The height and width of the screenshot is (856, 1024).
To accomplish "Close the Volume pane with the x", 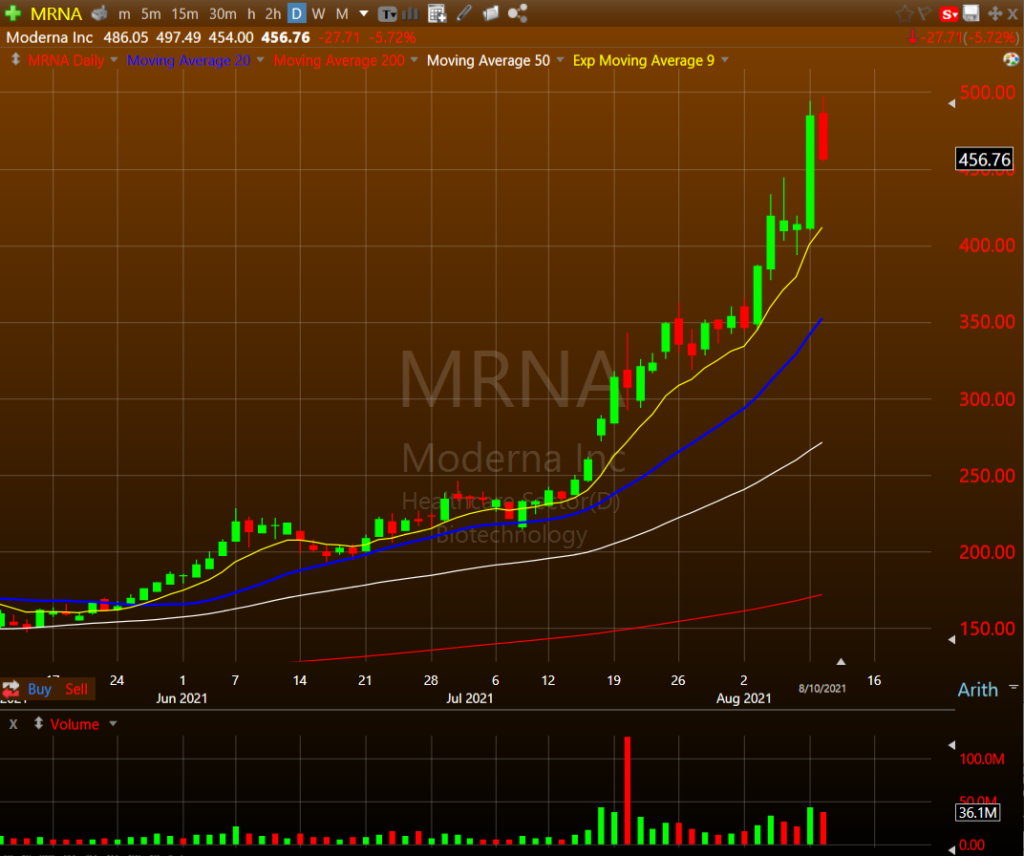I will click(x=13, y=724).
